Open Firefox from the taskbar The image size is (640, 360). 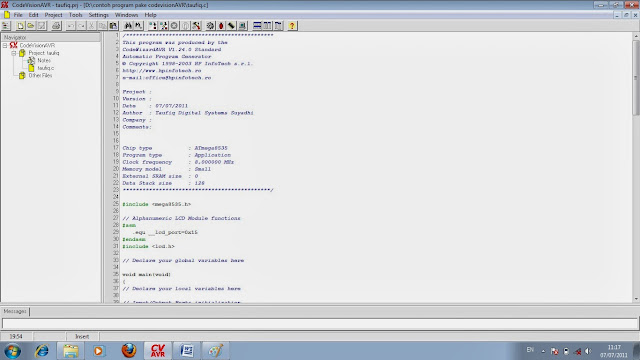click(x=129, y=351)
